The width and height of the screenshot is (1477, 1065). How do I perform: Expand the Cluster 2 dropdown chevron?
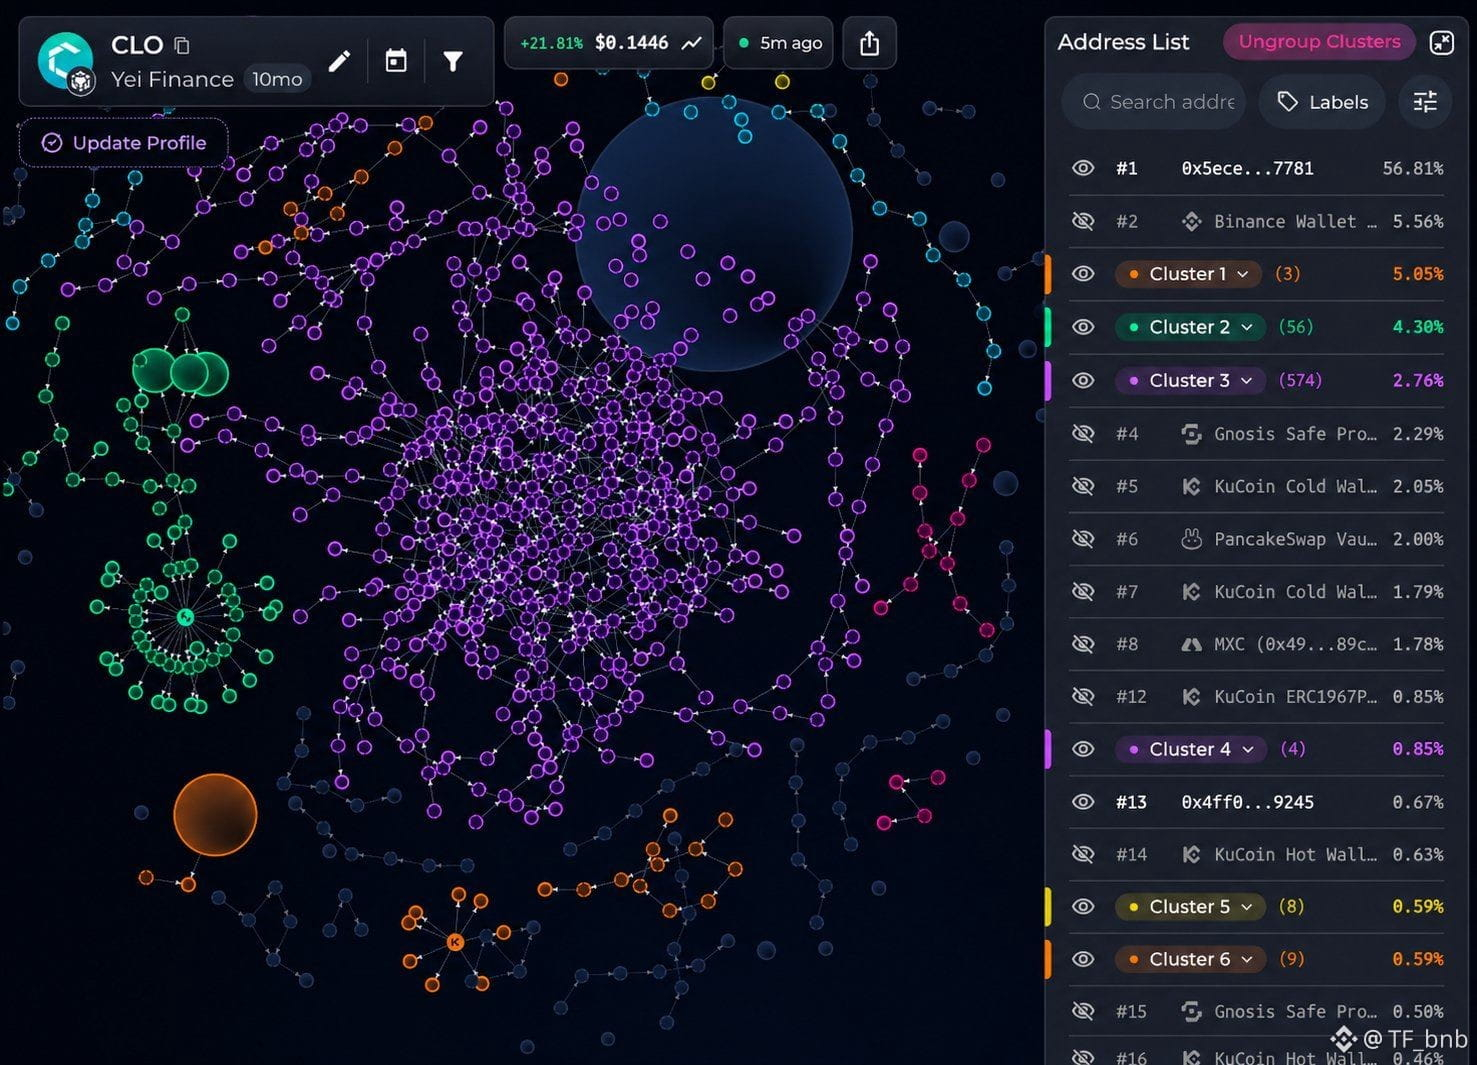(x=1247, y=327)
